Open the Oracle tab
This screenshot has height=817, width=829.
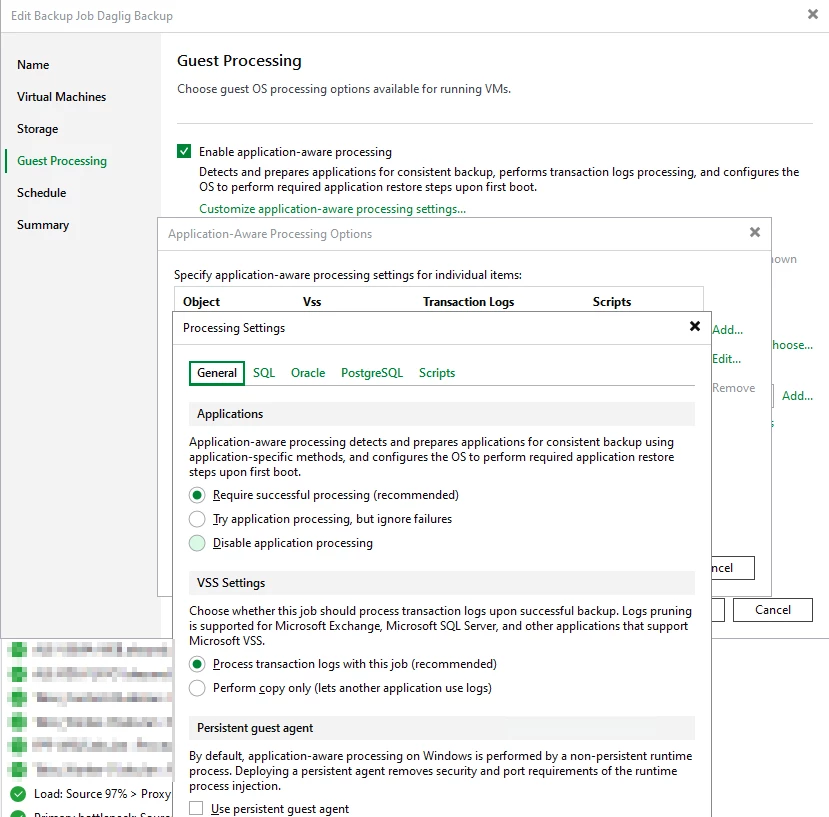coord(308,373)
